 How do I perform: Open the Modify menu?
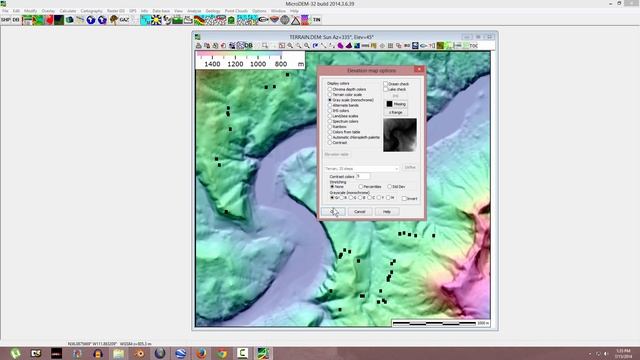[x=31, y=11]
